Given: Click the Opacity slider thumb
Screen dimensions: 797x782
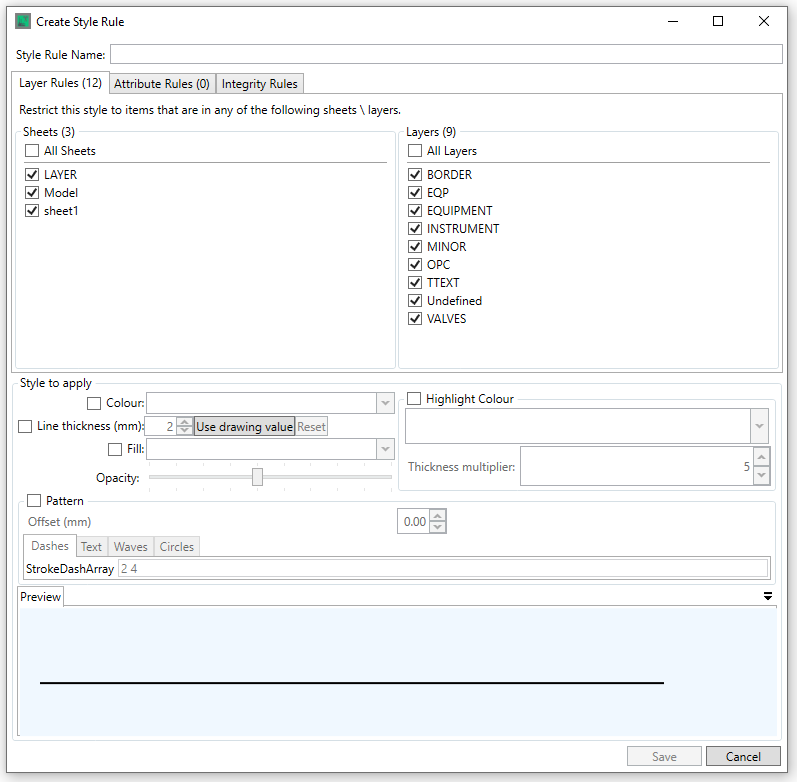Looking at the screenshot, I should pos(257,478).
